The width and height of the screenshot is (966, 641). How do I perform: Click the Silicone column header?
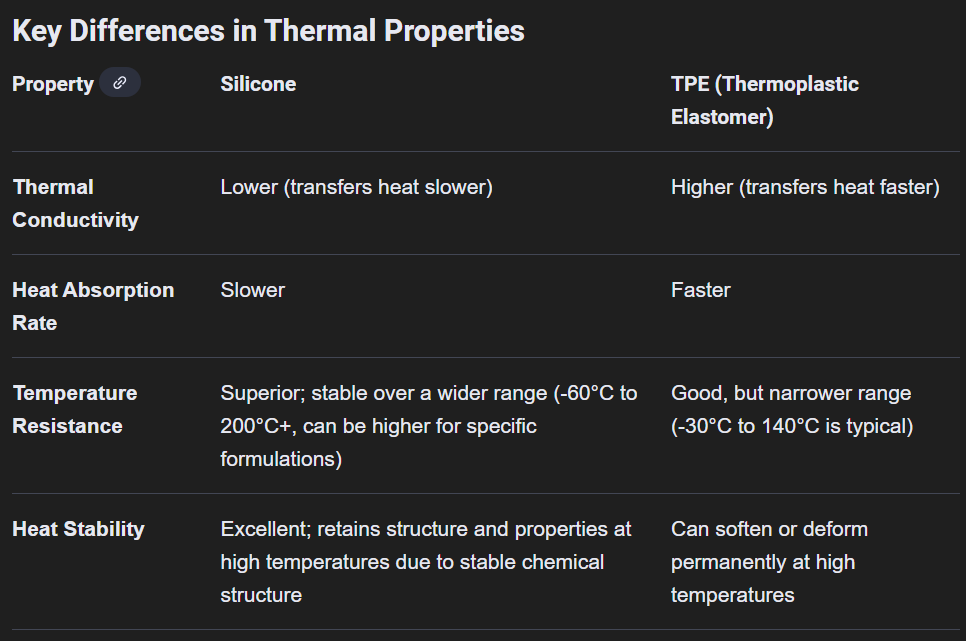coord(258,84)
